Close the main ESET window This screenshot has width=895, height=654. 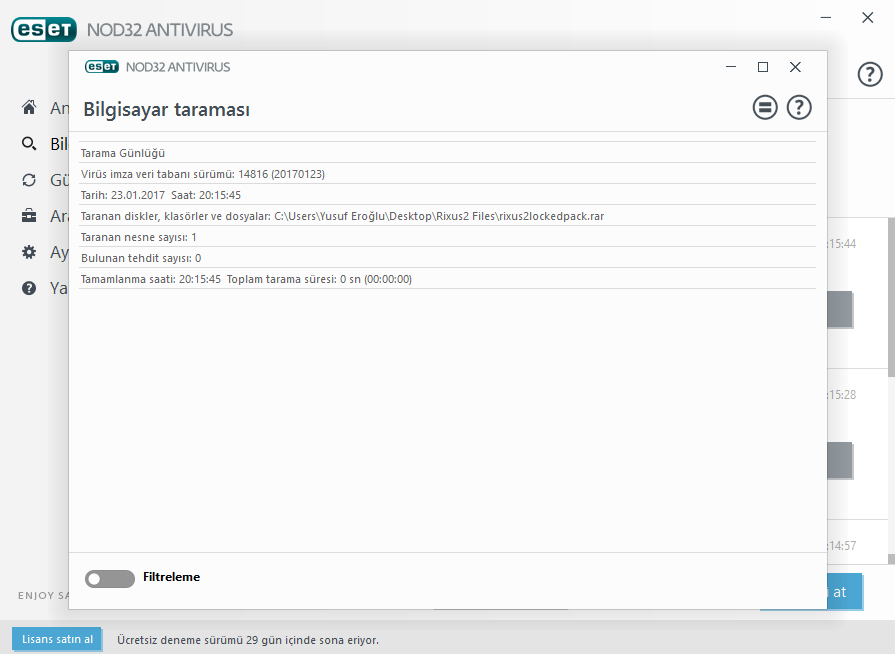(x=868, y=18)
